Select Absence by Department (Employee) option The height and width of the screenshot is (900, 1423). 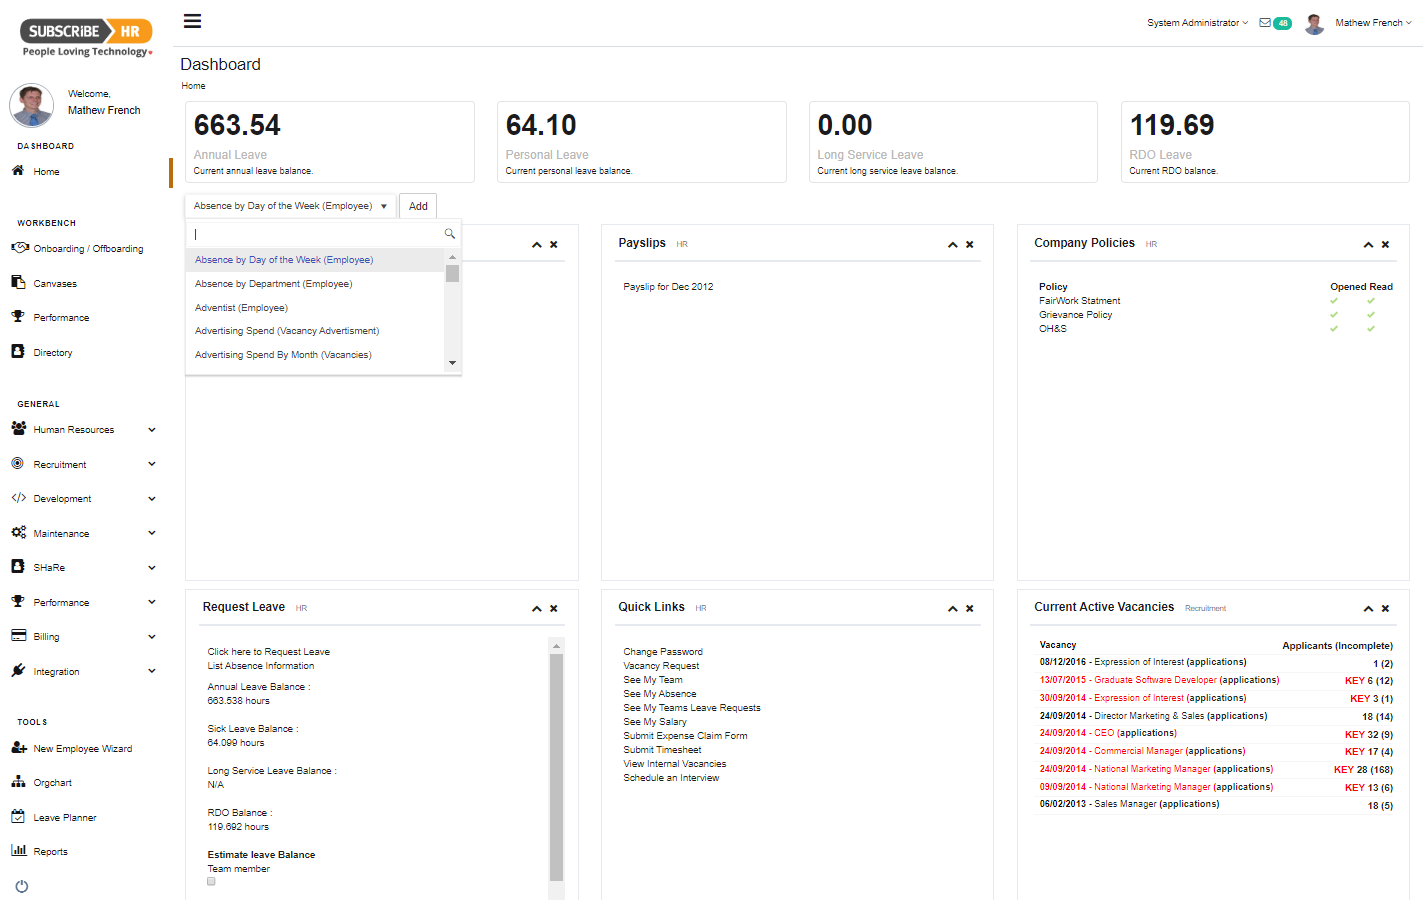coord(273,284)
